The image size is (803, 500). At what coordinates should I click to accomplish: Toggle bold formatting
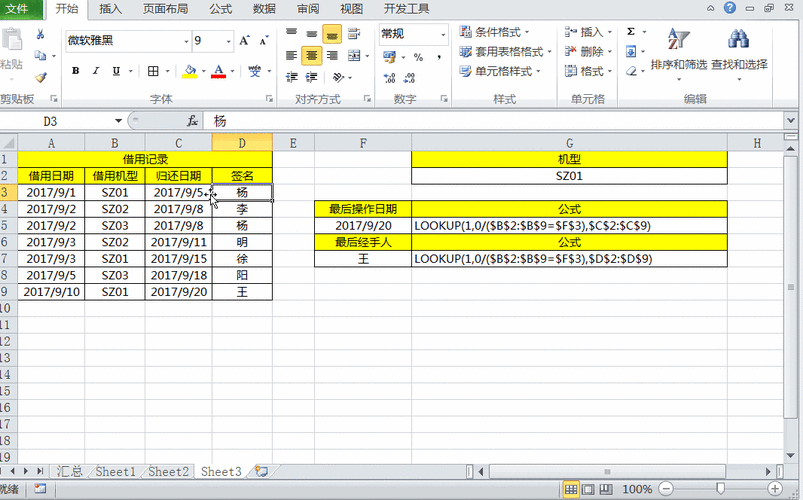click(75, 71)
